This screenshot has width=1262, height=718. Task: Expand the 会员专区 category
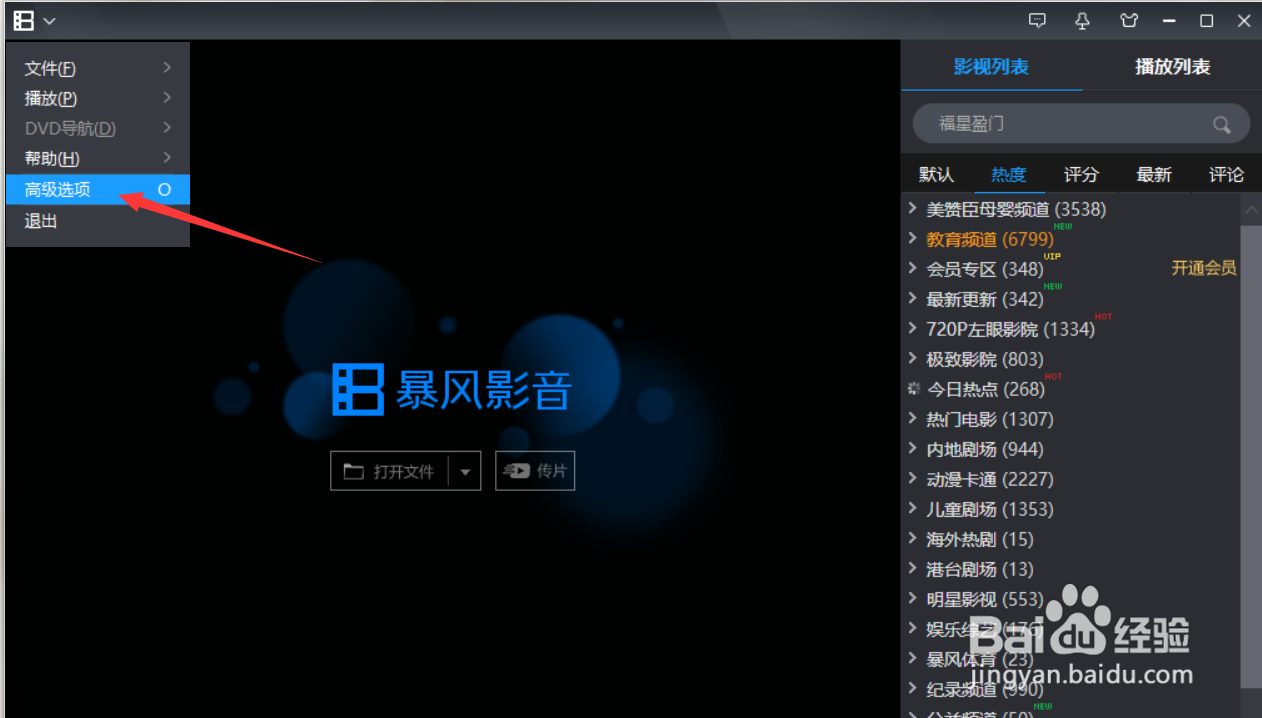tap(912, 268)
